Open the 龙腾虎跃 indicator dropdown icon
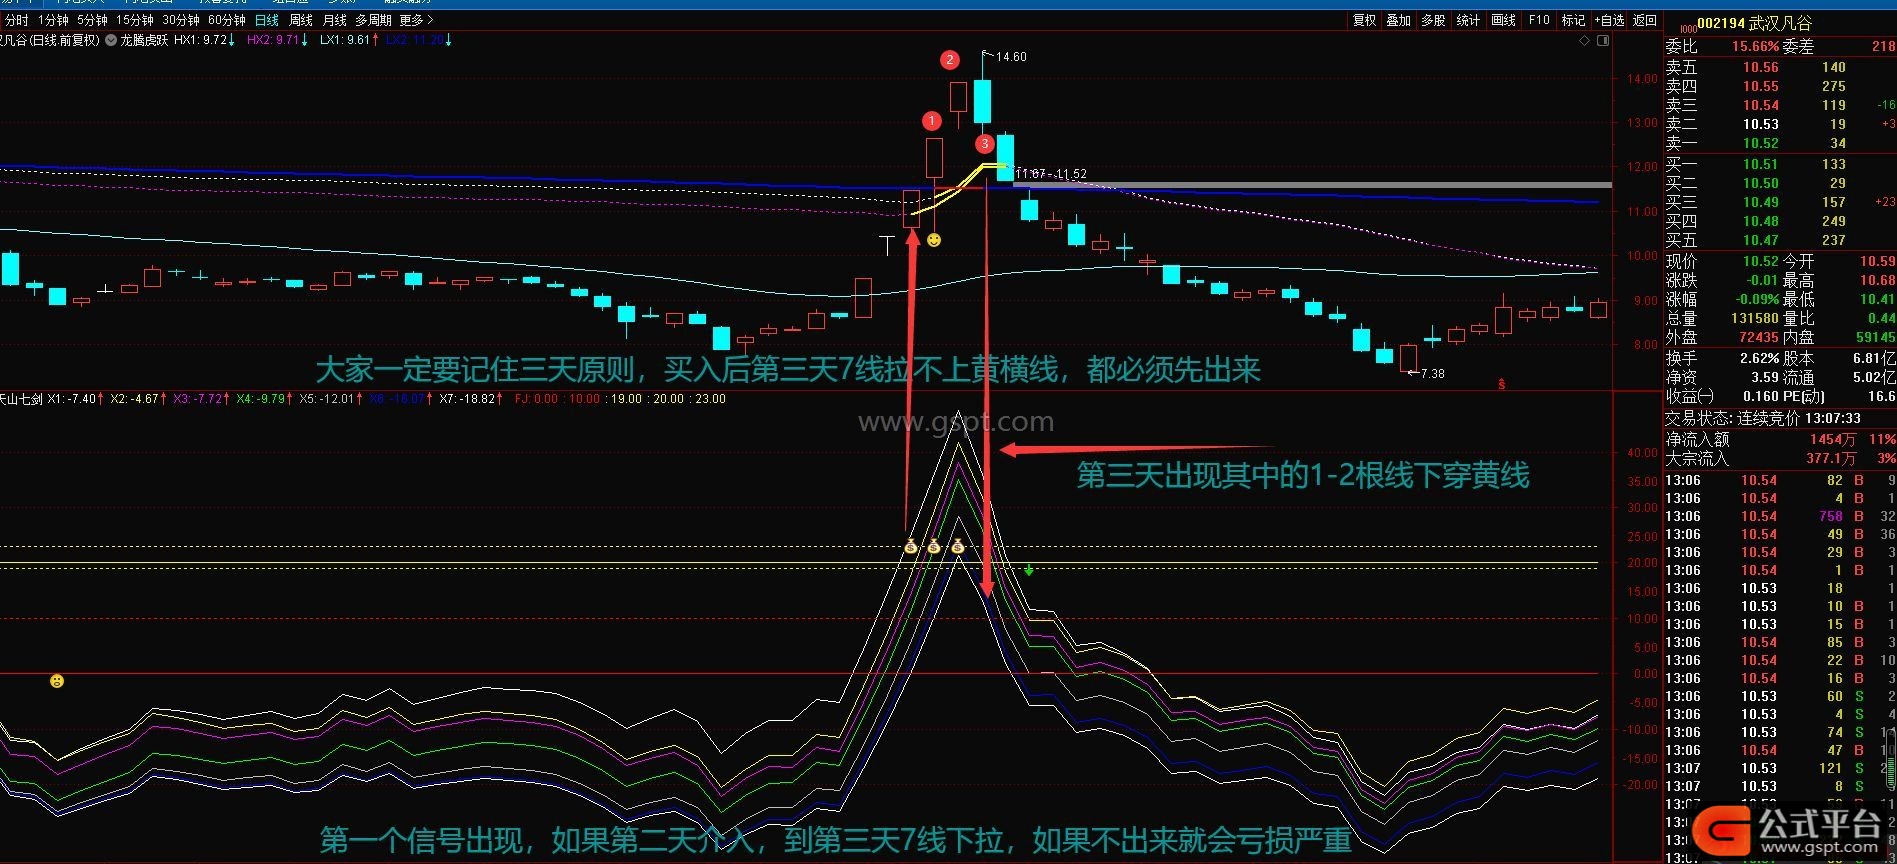 [110, 41]
